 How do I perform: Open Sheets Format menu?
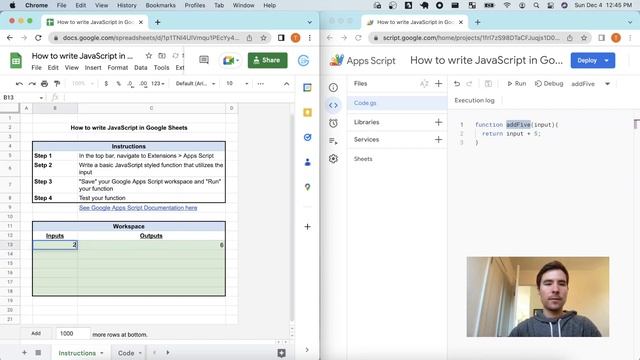click(x=118, y=68)
